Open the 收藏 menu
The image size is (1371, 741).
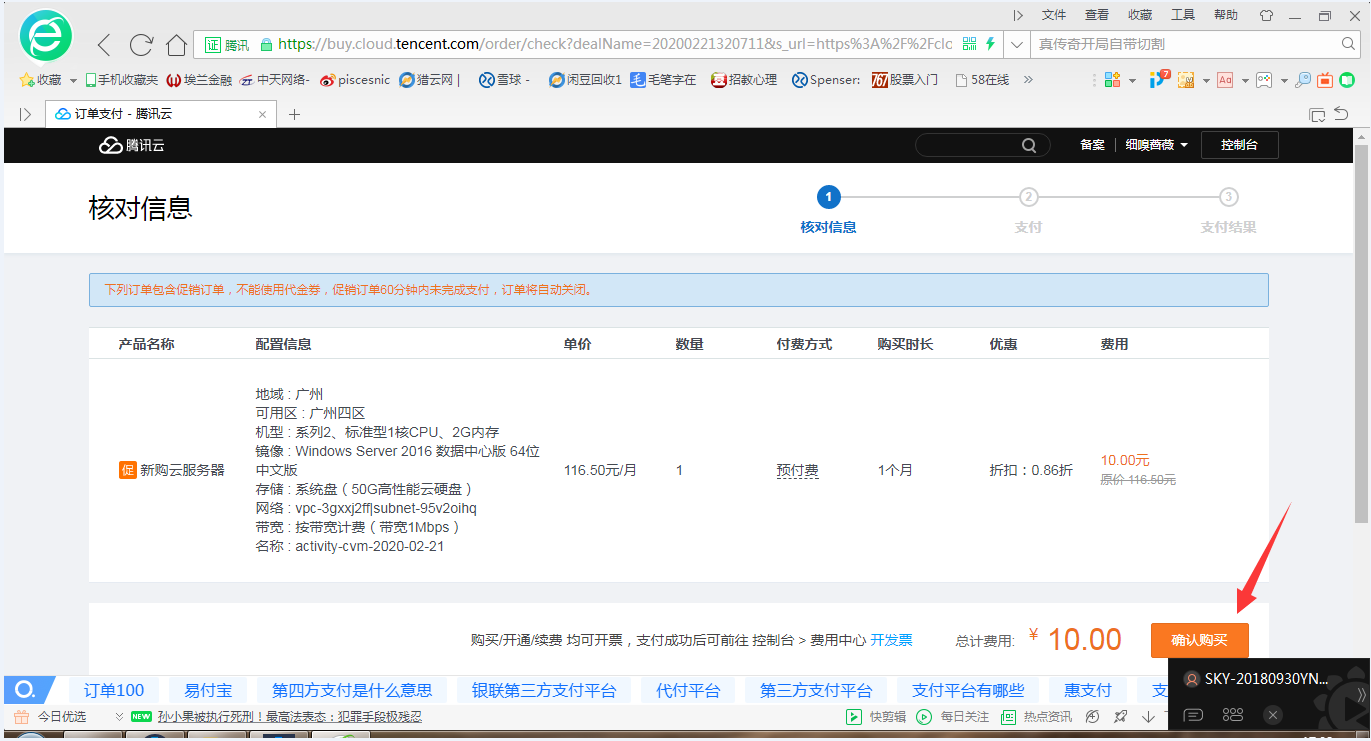click(x=1140, y=15)
